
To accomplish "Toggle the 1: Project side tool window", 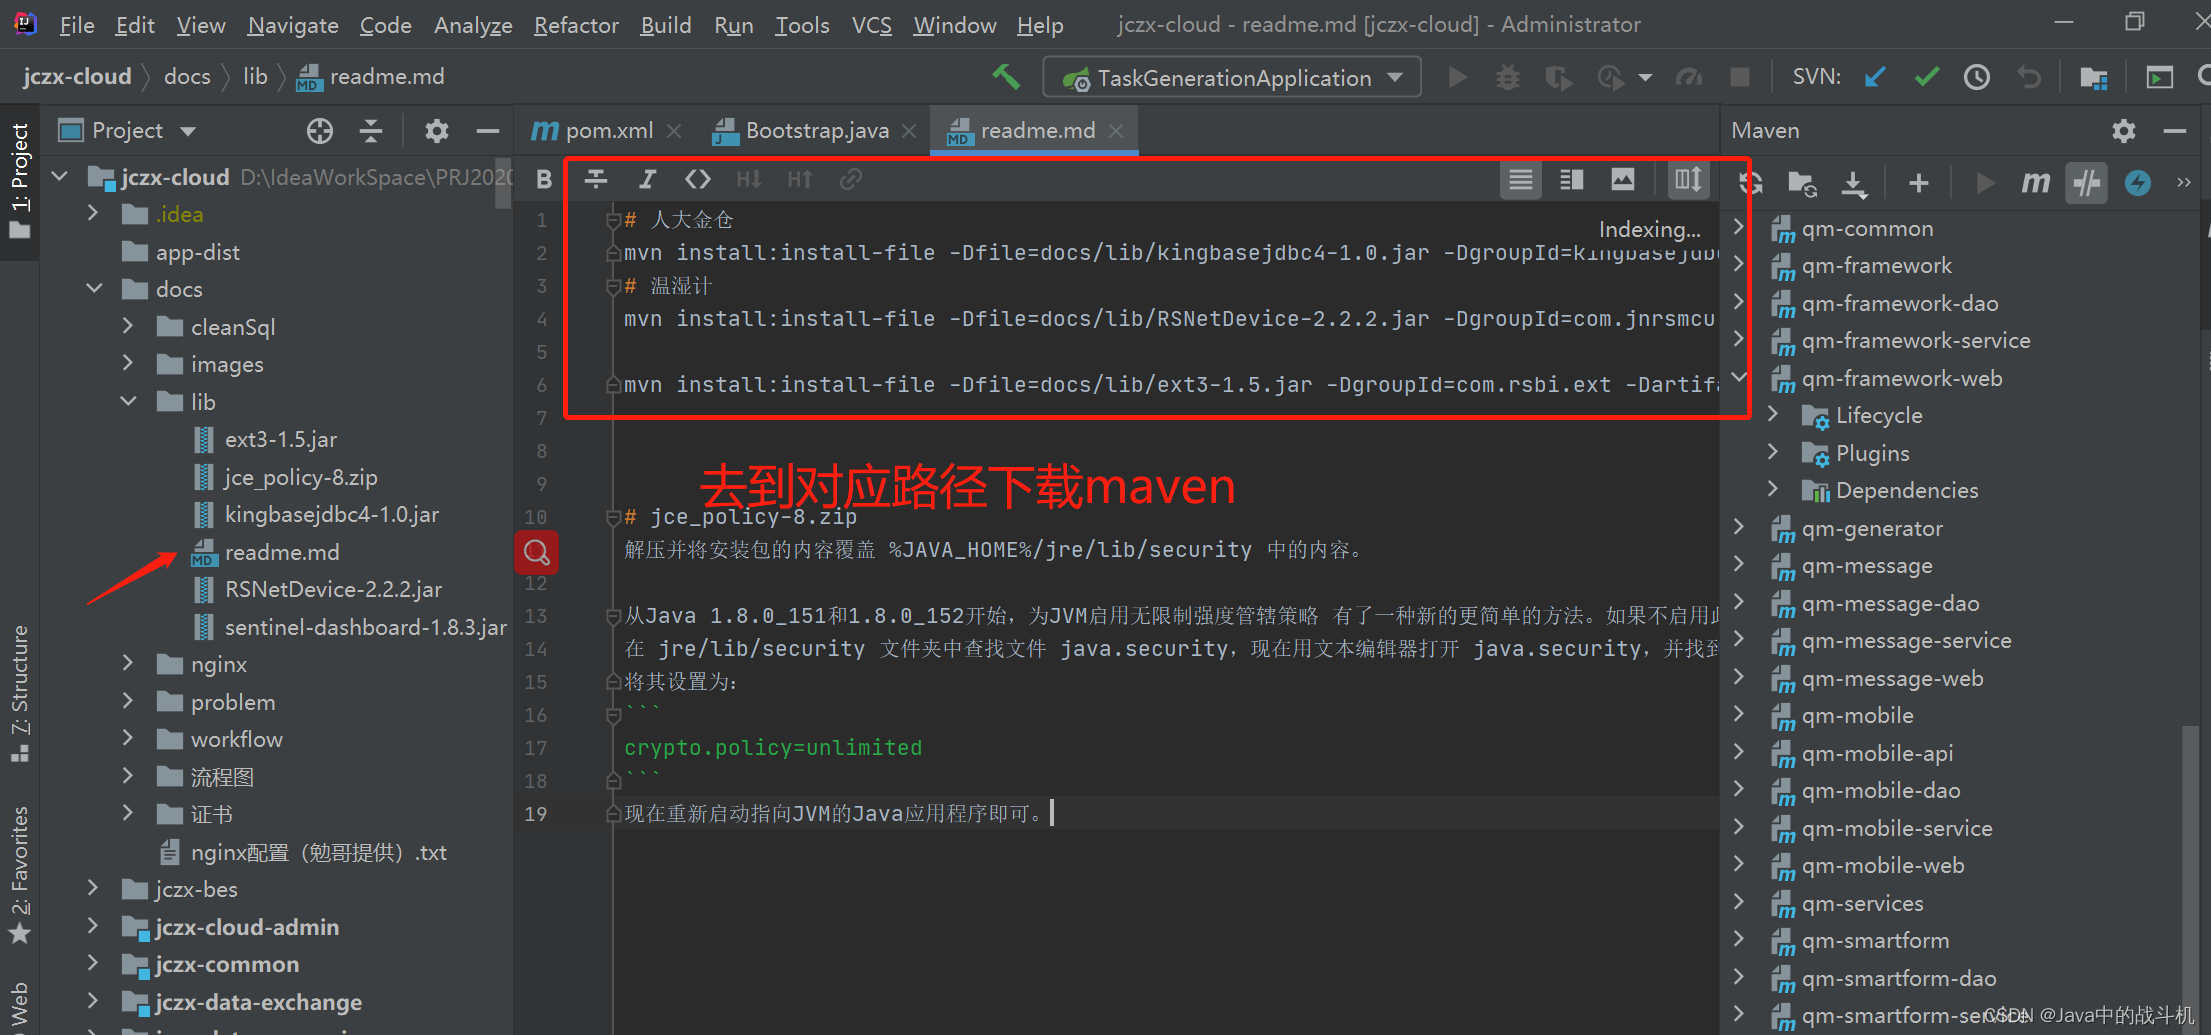I will [x=20, y=182].
